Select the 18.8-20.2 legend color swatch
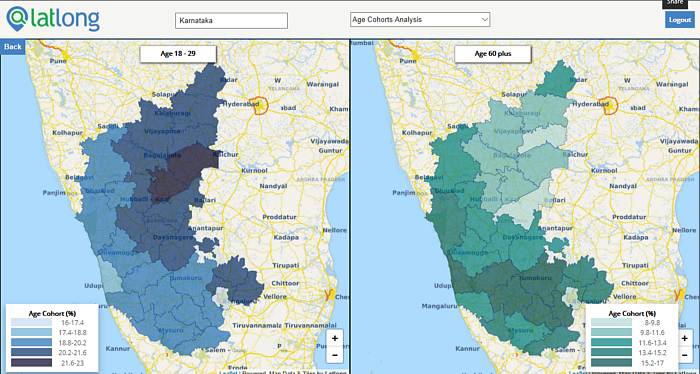This screenshot has width=700, height=374. tap(31, 342)
